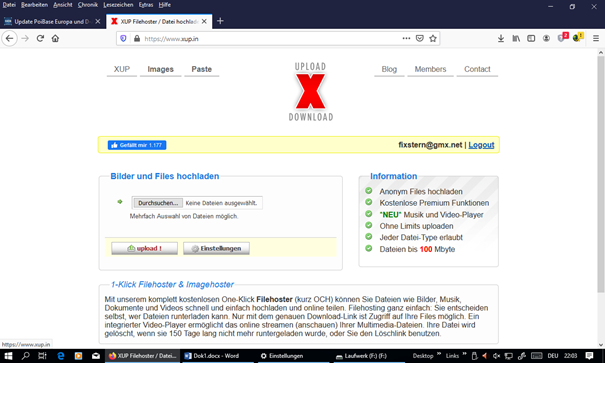Open the Chronik menu
This screenshot has width=605, height=393.
tap(88, 5)
